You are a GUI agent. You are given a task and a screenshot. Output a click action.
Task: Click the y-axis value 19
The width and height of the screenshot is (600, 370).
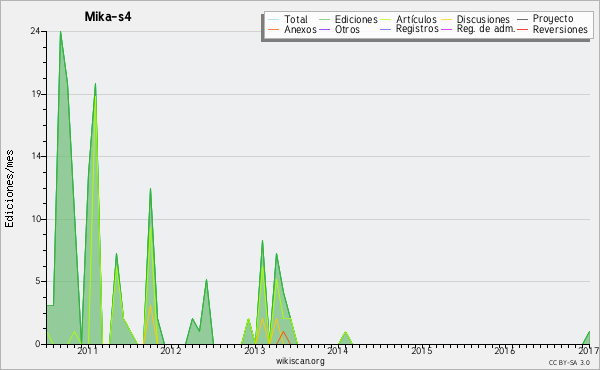tap(36, 94)
